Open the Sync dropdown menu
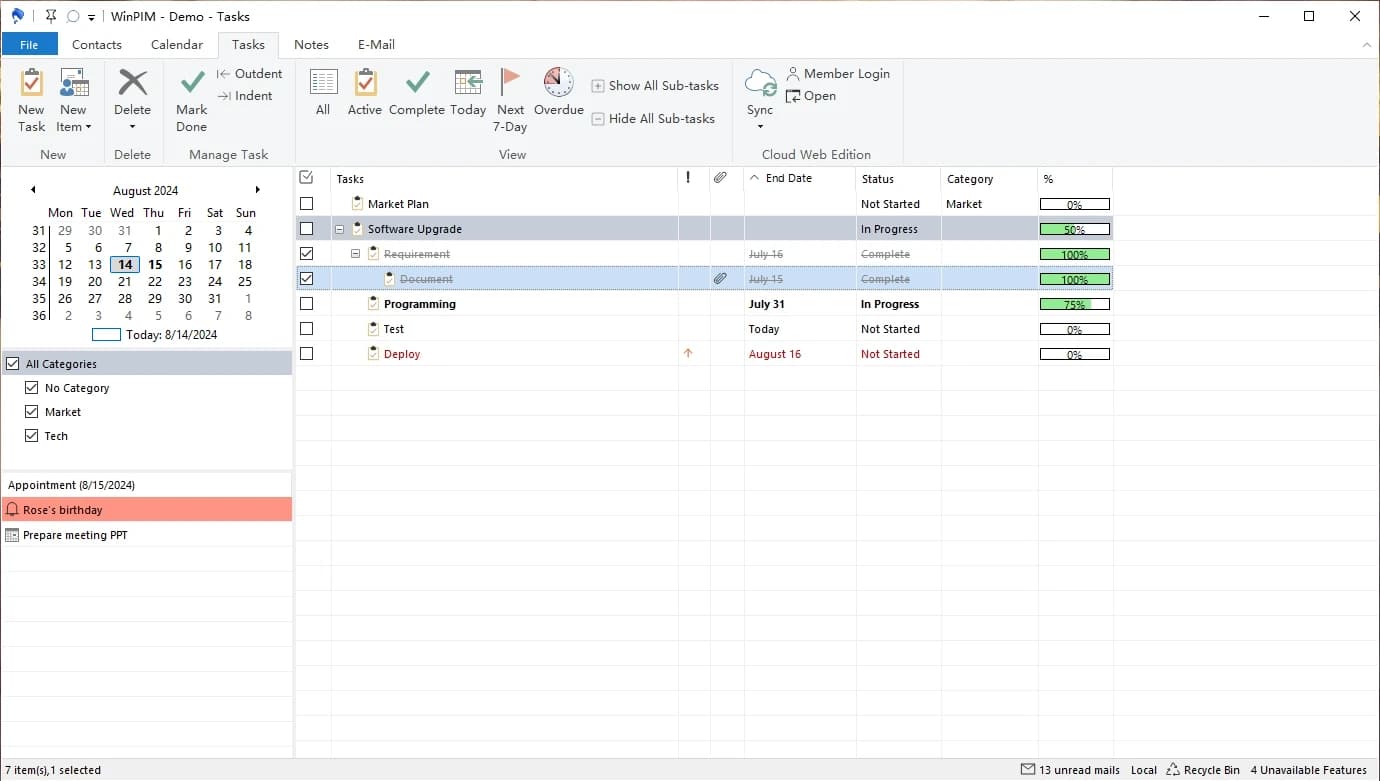 click(x=760, y=126)
